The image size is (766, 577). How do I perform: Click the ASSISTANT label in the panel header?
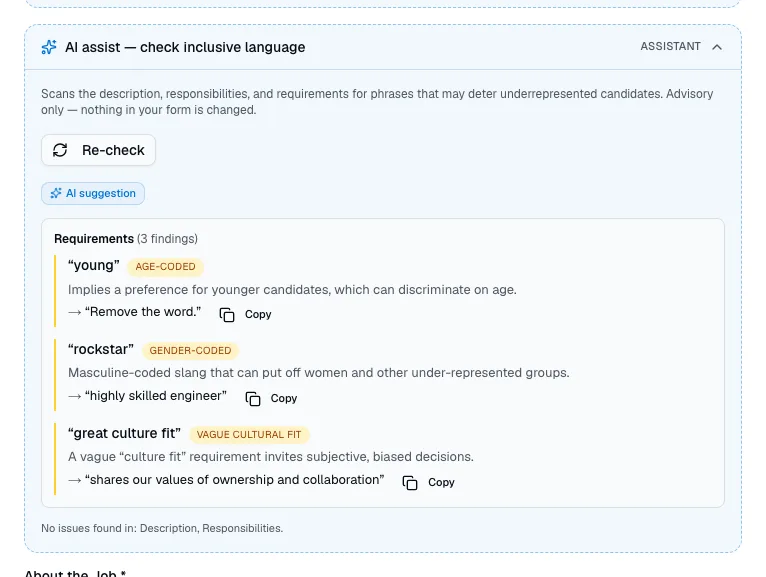click(670, 46)
